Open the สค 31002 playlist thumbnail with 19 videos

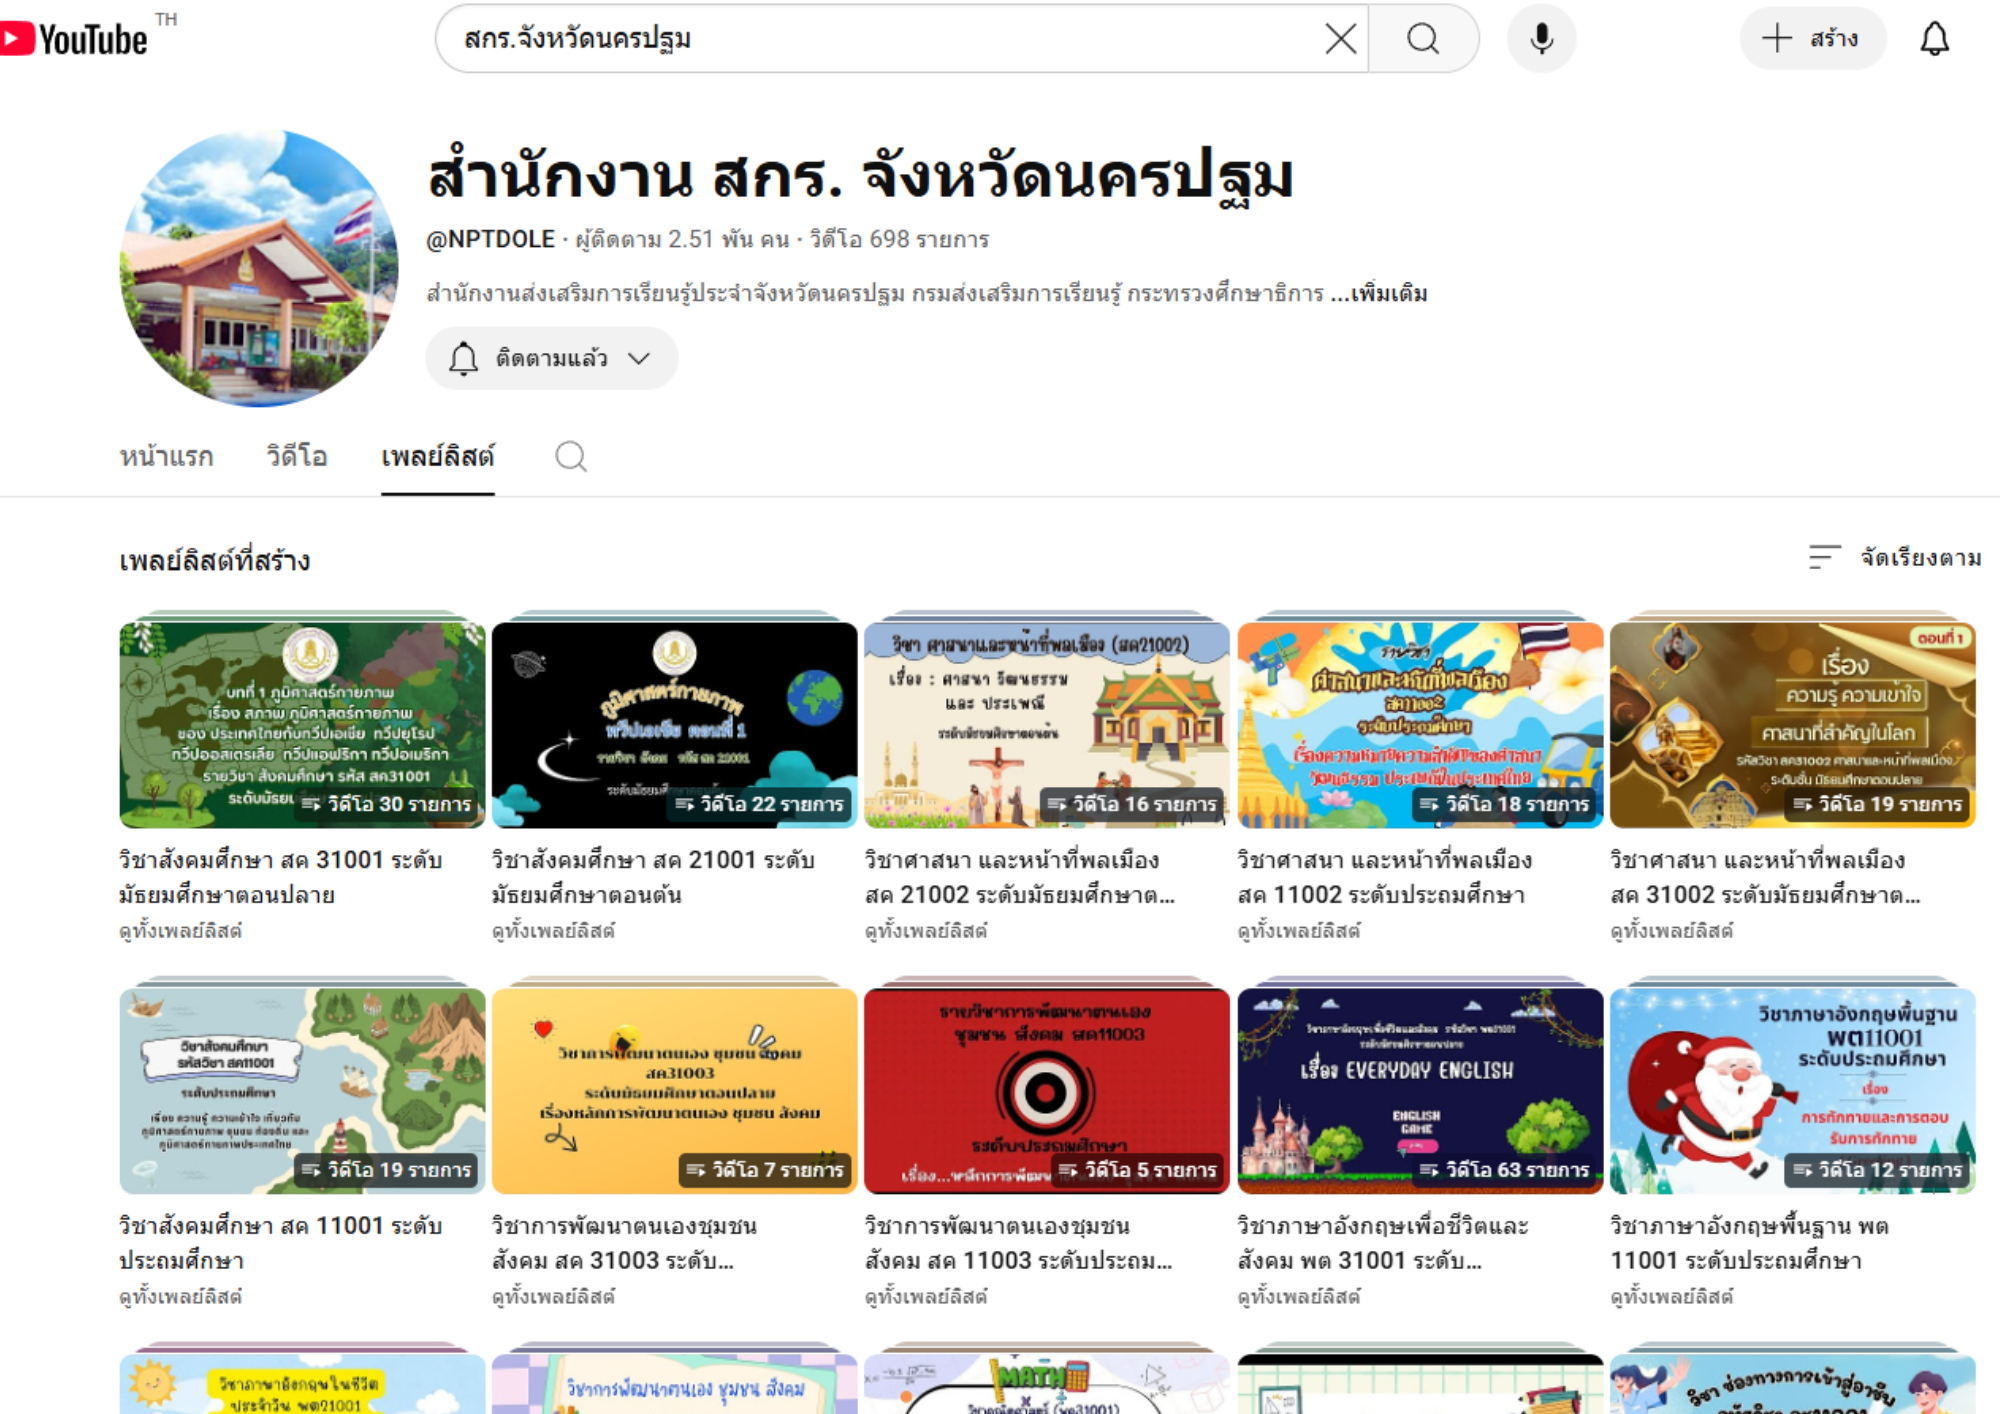[x=1792, y=725]
